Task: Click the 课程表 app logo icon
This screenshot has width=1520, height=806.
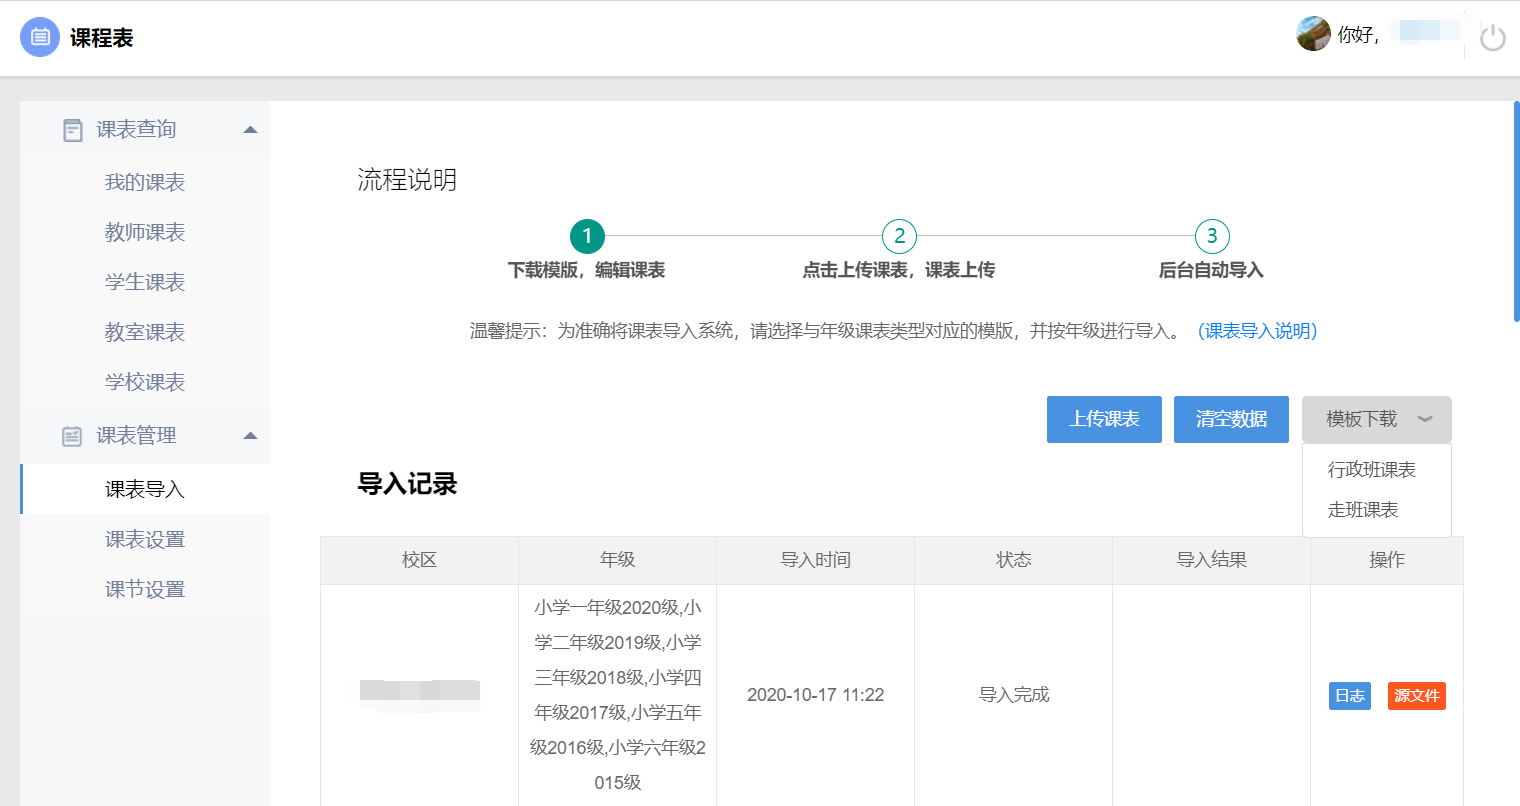Action: pos(40,38)
